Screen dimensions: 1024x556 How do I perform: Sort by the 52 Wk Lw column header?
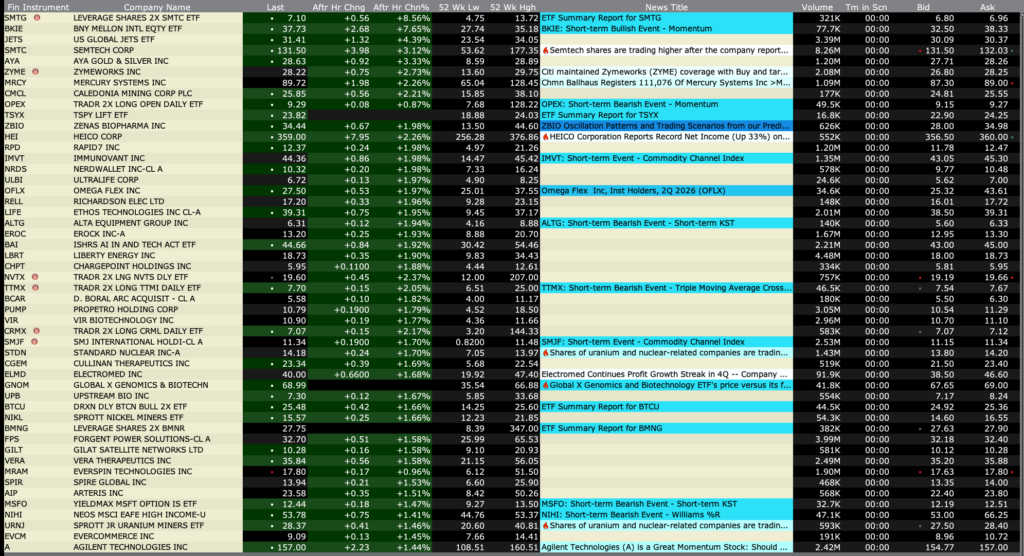pos(460,7)
